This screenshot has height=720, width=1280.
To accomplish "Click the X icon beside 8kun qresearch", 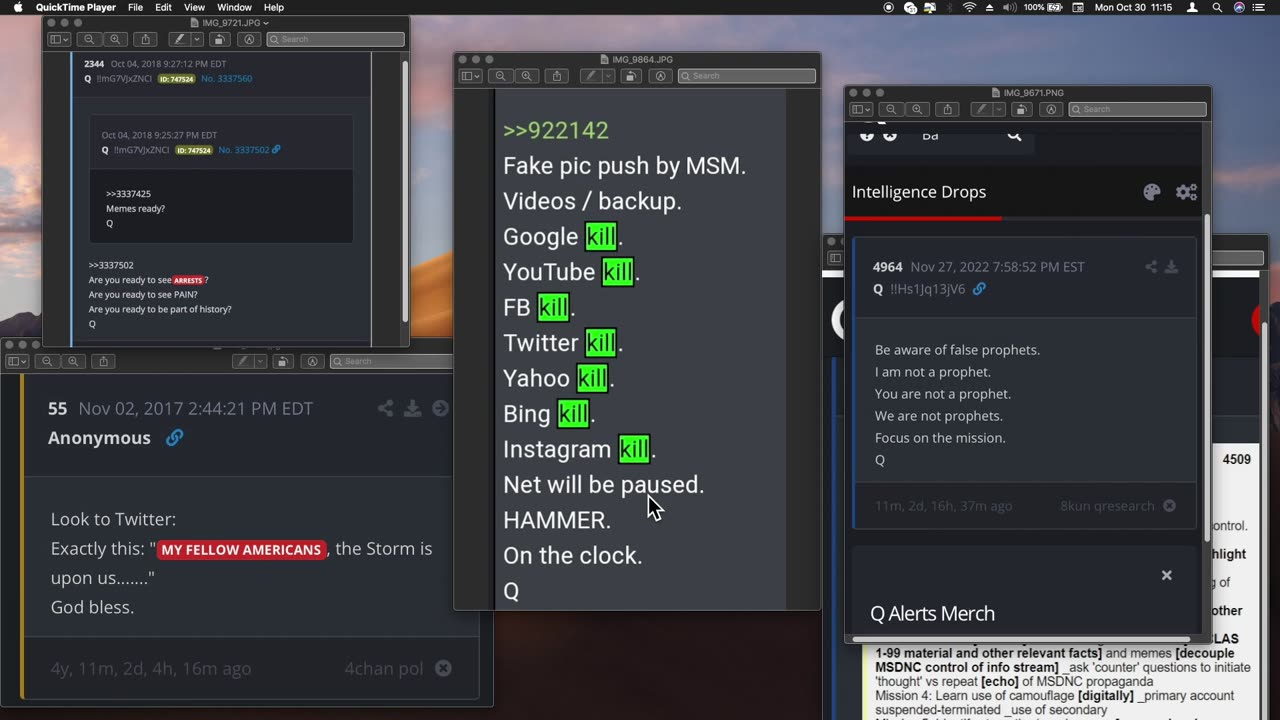I will click(1169, 506).
